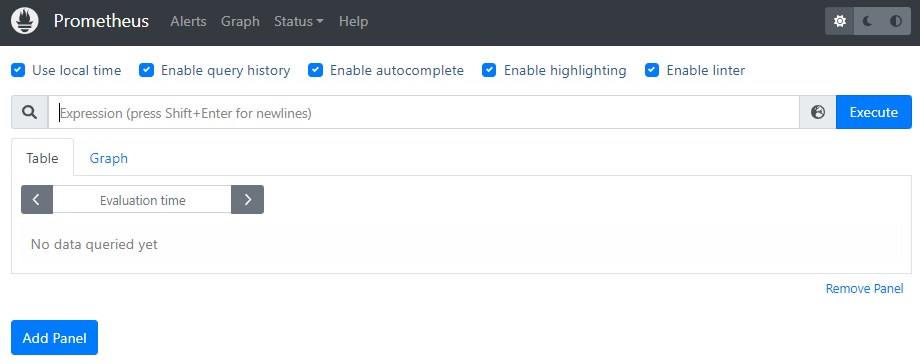This screenshot has height=364, width=920.
Task: Open metrics explorer globe icon
Action: coord(818,112)
